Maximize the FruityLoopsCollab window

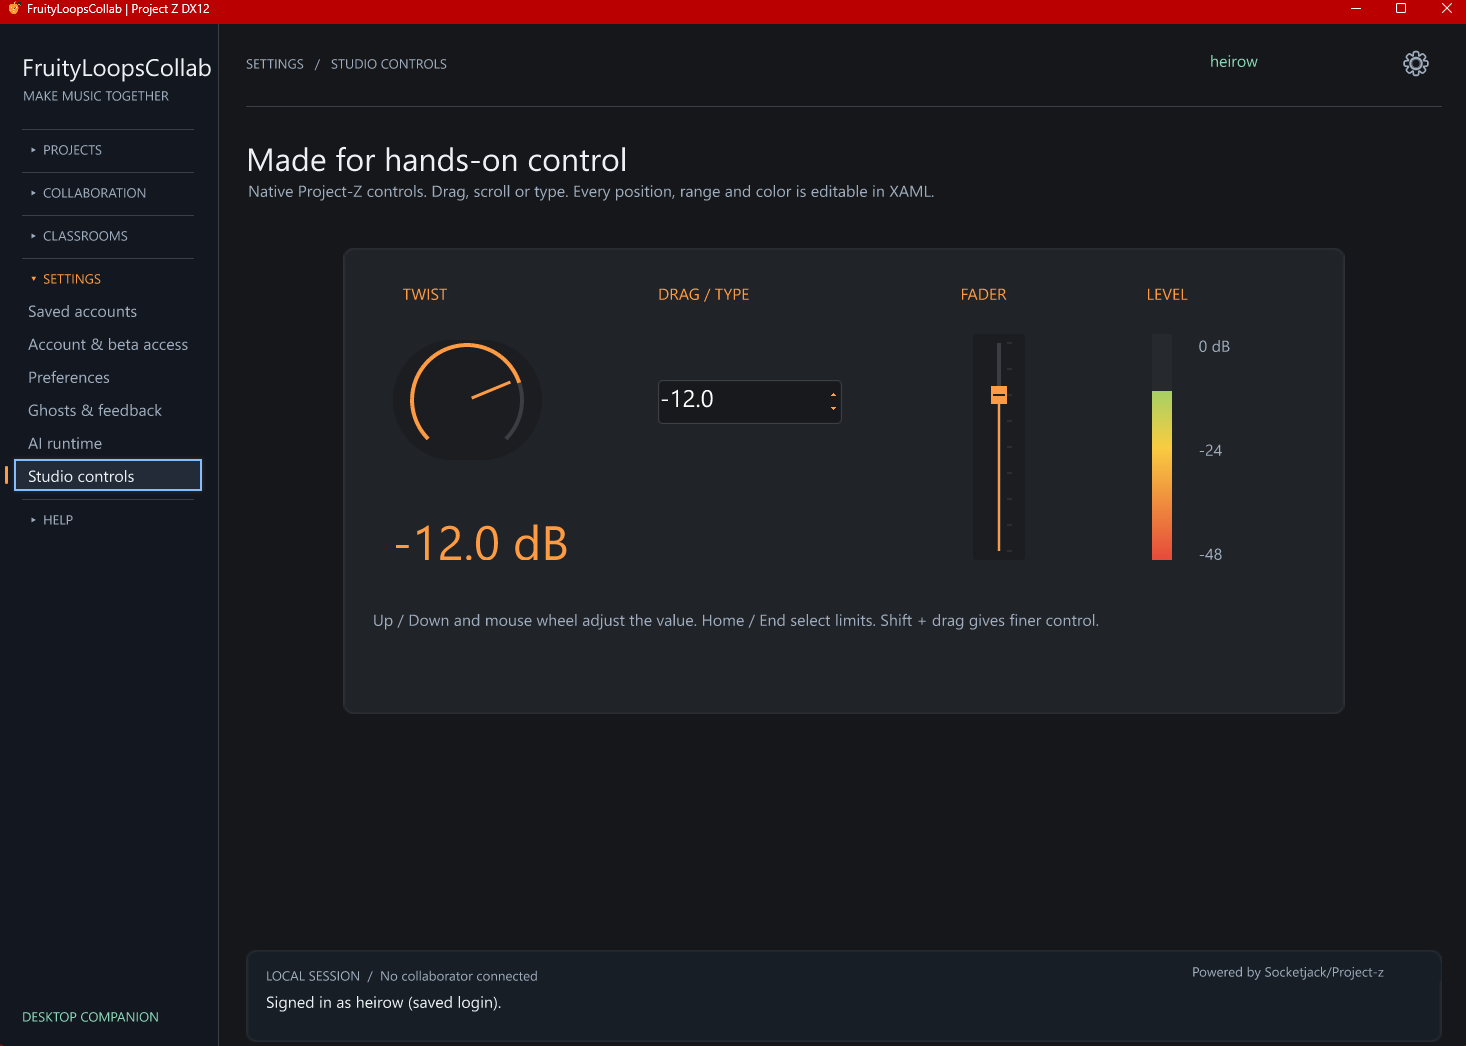click(x=1401, y=9)
